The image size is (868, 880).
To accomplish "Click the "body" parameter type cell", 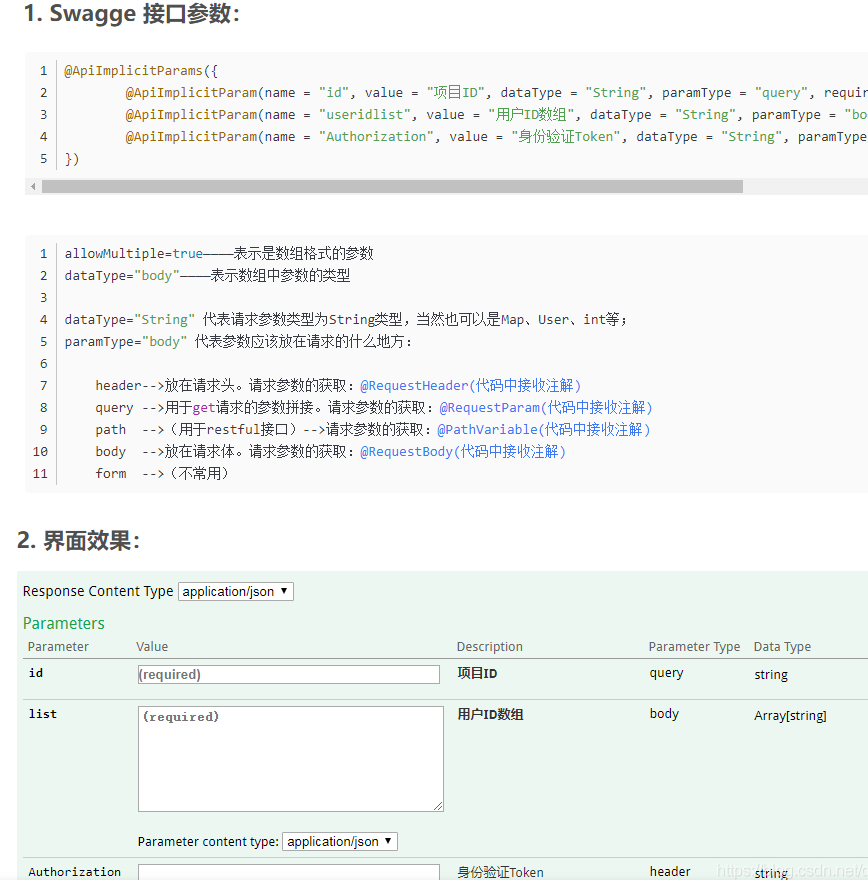I will click(664, 713).
